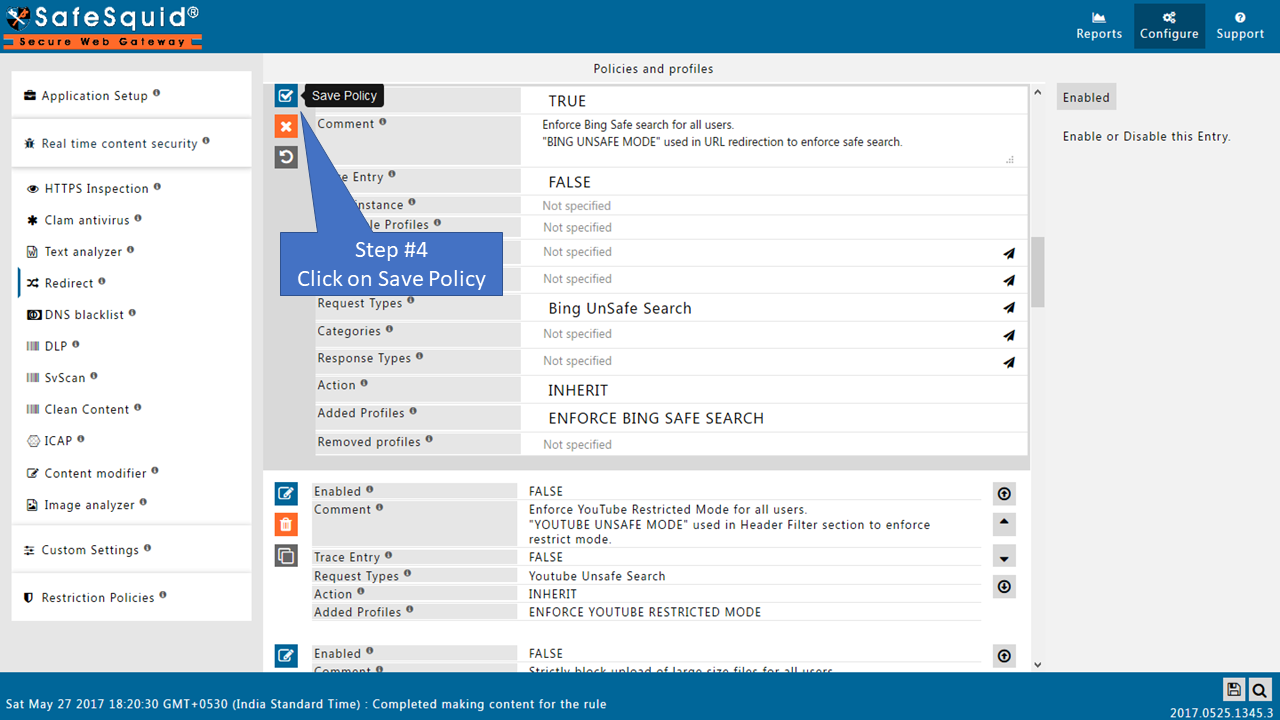Image resolution: width=1280 pixels, height=720 pixels.
Task: Edit the YouTube Restricted Mode policy
Action: coord(286,493)
